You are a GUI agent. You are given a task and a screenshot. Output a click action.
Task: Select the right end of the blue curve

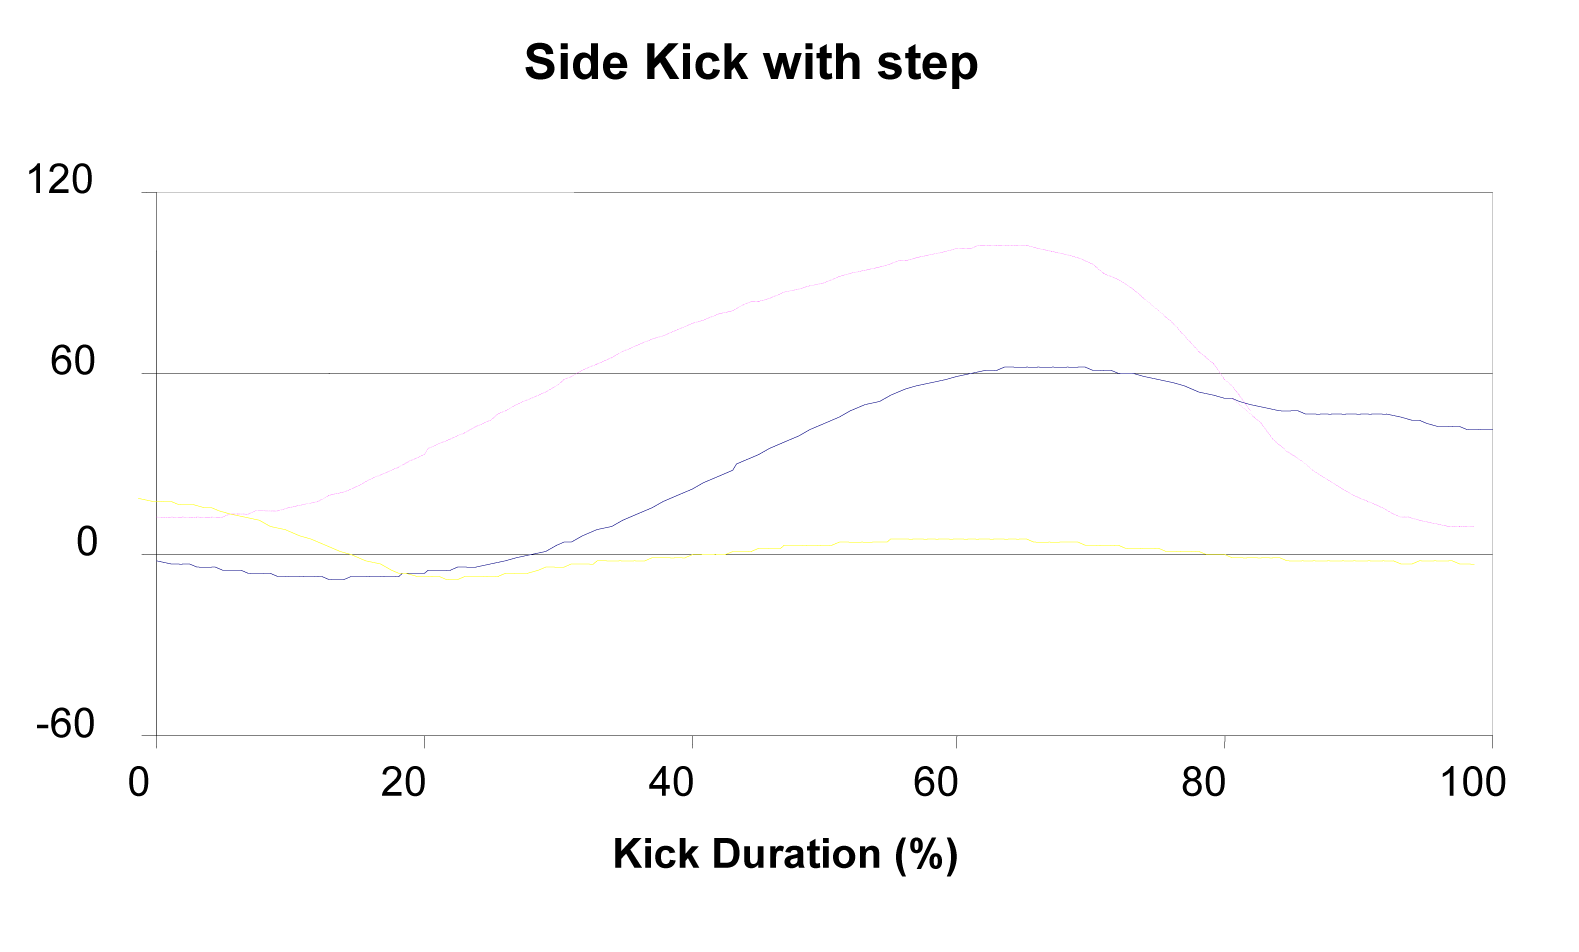(1490, 429)
